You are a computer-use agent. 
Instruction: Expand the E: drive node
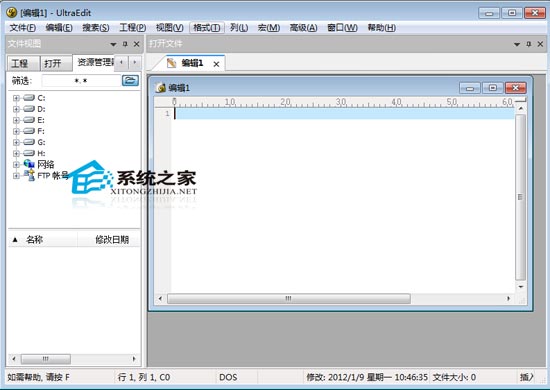click(x=16, y=120)
